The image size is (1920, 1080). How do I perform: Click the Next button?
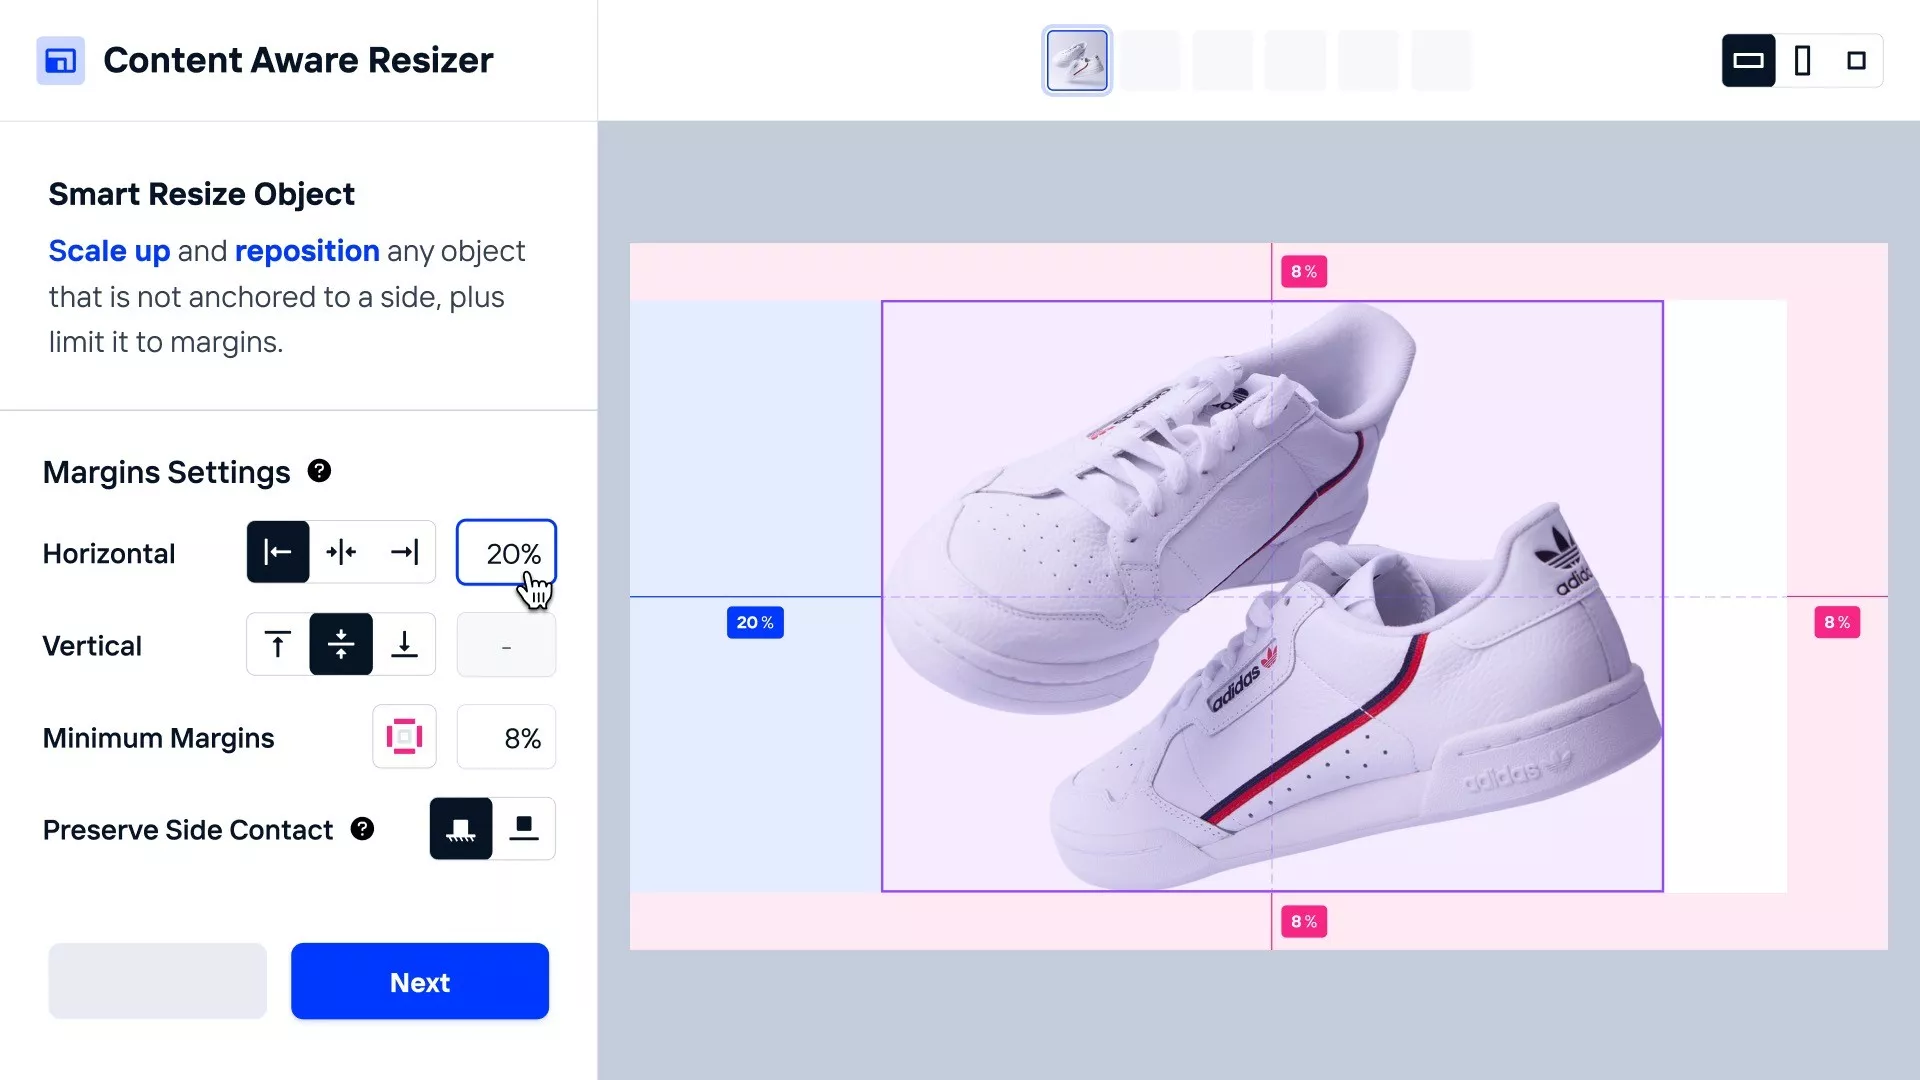point(420,981)
